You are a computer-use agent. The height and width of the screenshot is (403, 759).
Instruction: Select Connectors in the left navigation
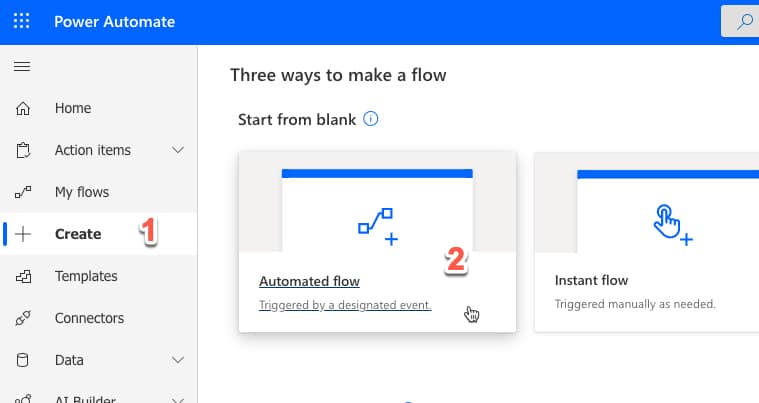coord(89,318)
